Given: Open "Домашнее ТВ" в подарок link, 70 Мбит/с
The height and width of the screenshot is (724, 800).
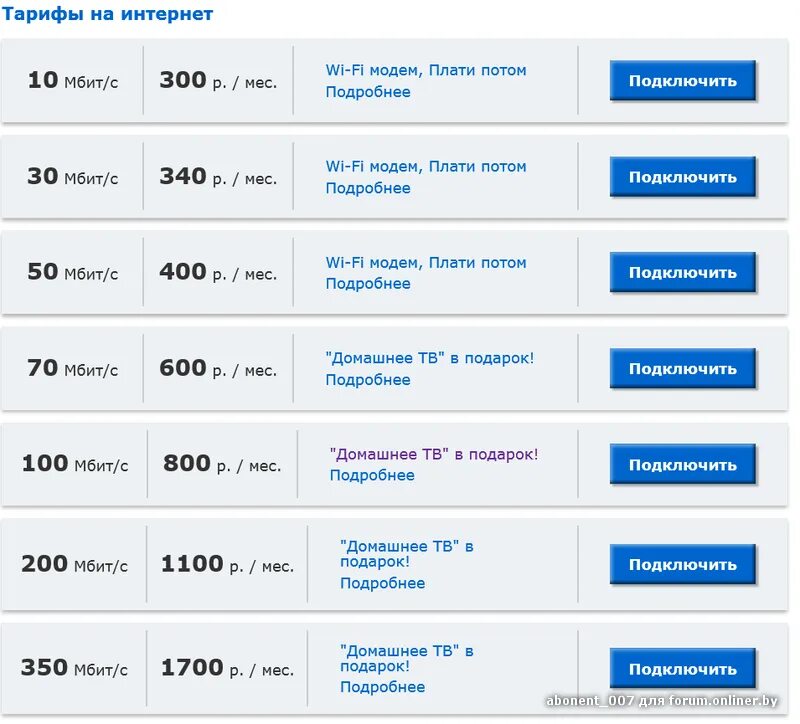Looking at the screenshot, I should pyautogui.click(x=430, y=358).
